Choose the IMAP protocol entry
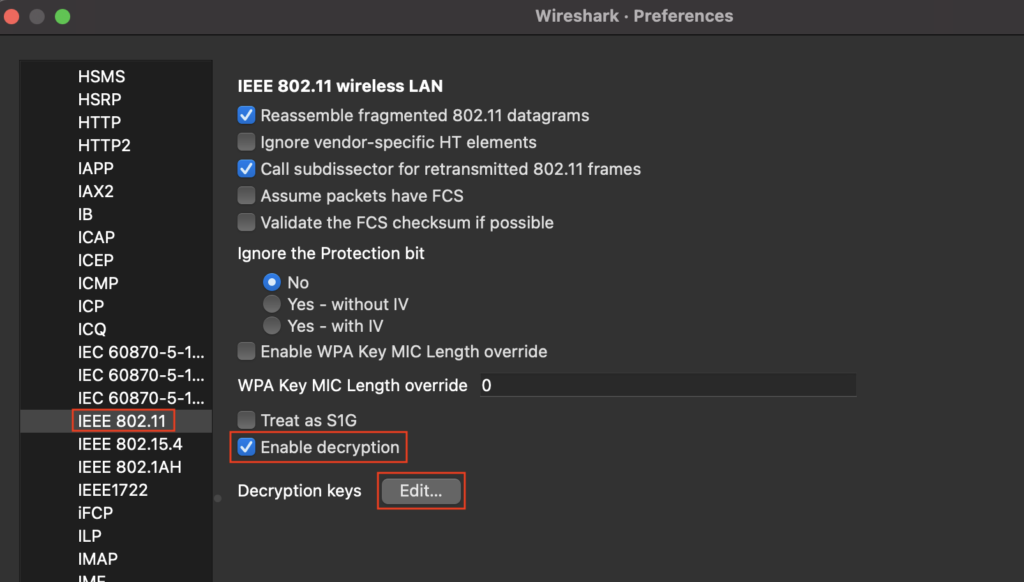The image size is (1024, 582). (98, 559)
